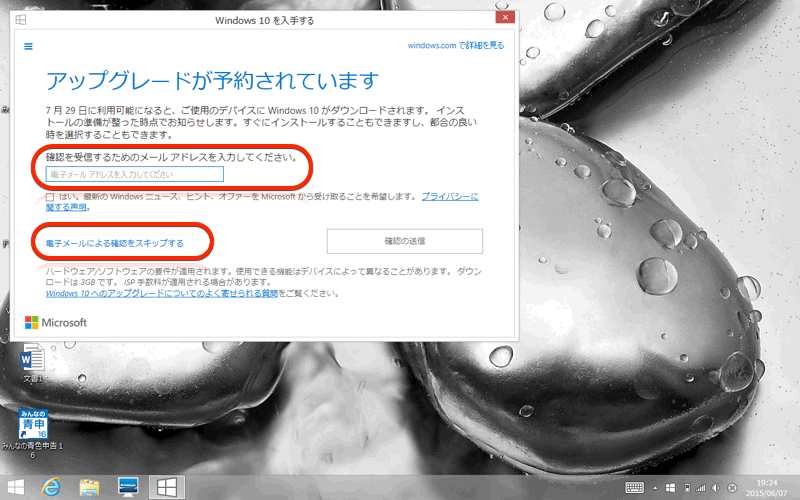Launch Internet Explorer from the taskbar
The width and height of the screenshot is (800, 500).
pos(51,487)
